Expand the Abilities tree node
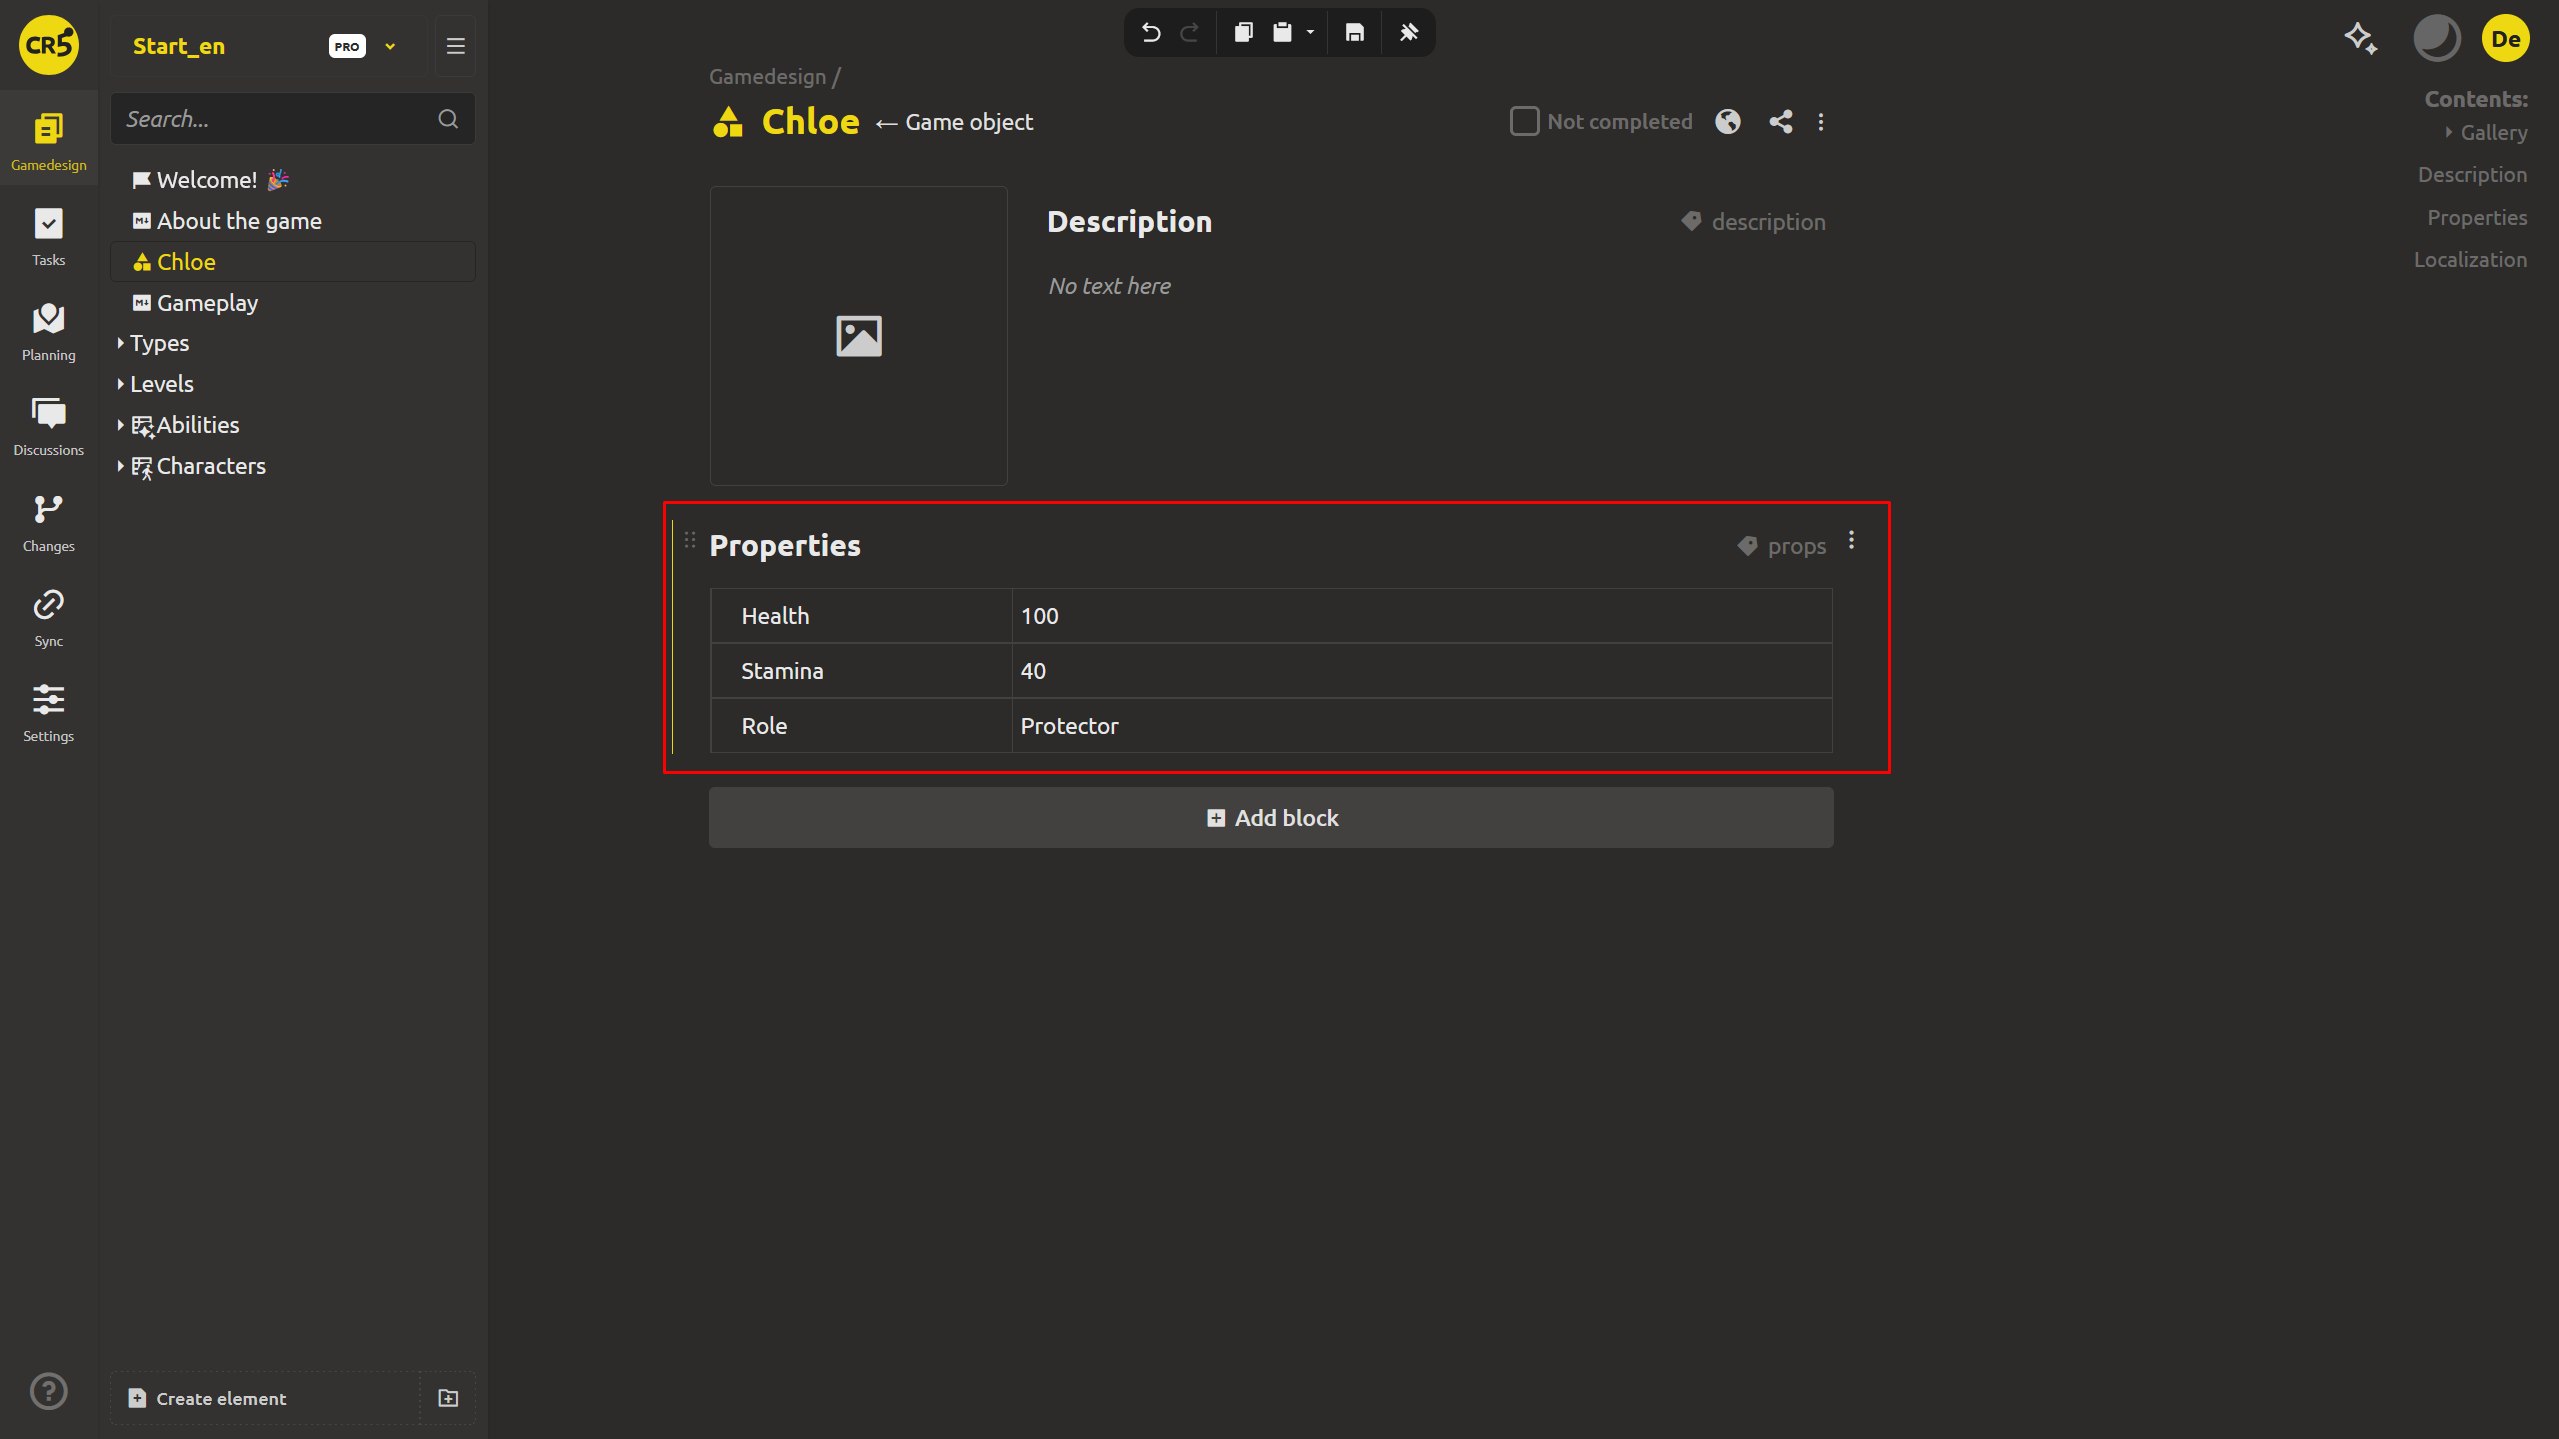Screen dimensions: 2559x1439 point(120,425)
